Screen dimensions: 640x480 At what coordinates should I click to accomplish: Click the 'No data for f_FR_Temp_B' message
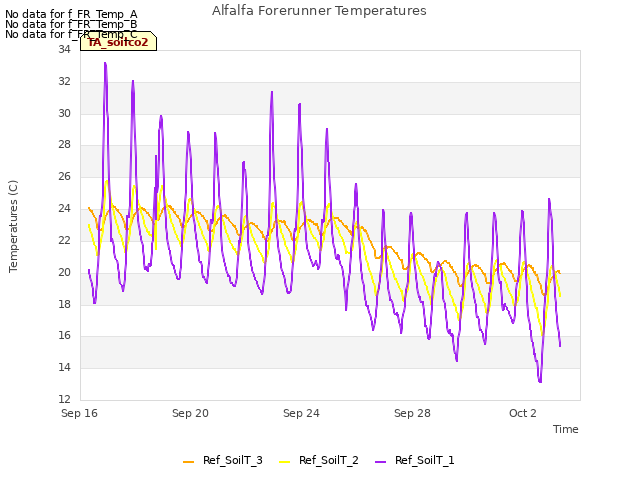(71, 24)
